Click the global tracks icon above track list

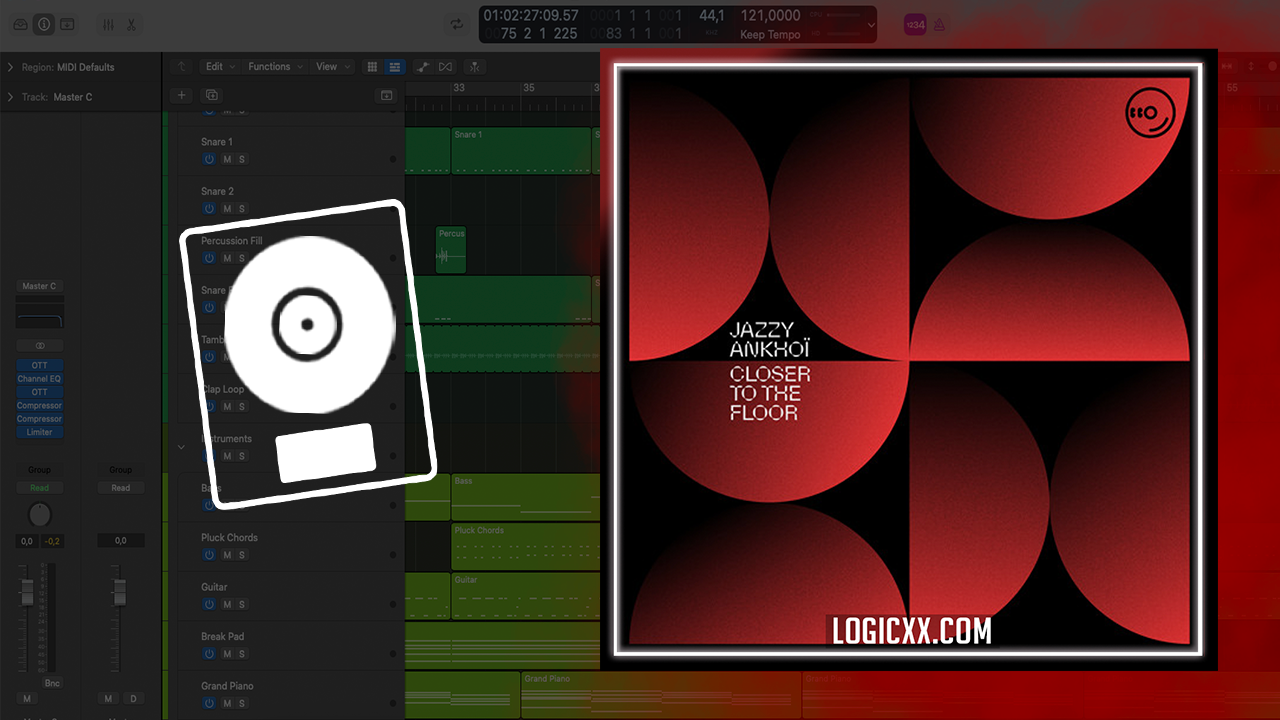coord(387,95)
